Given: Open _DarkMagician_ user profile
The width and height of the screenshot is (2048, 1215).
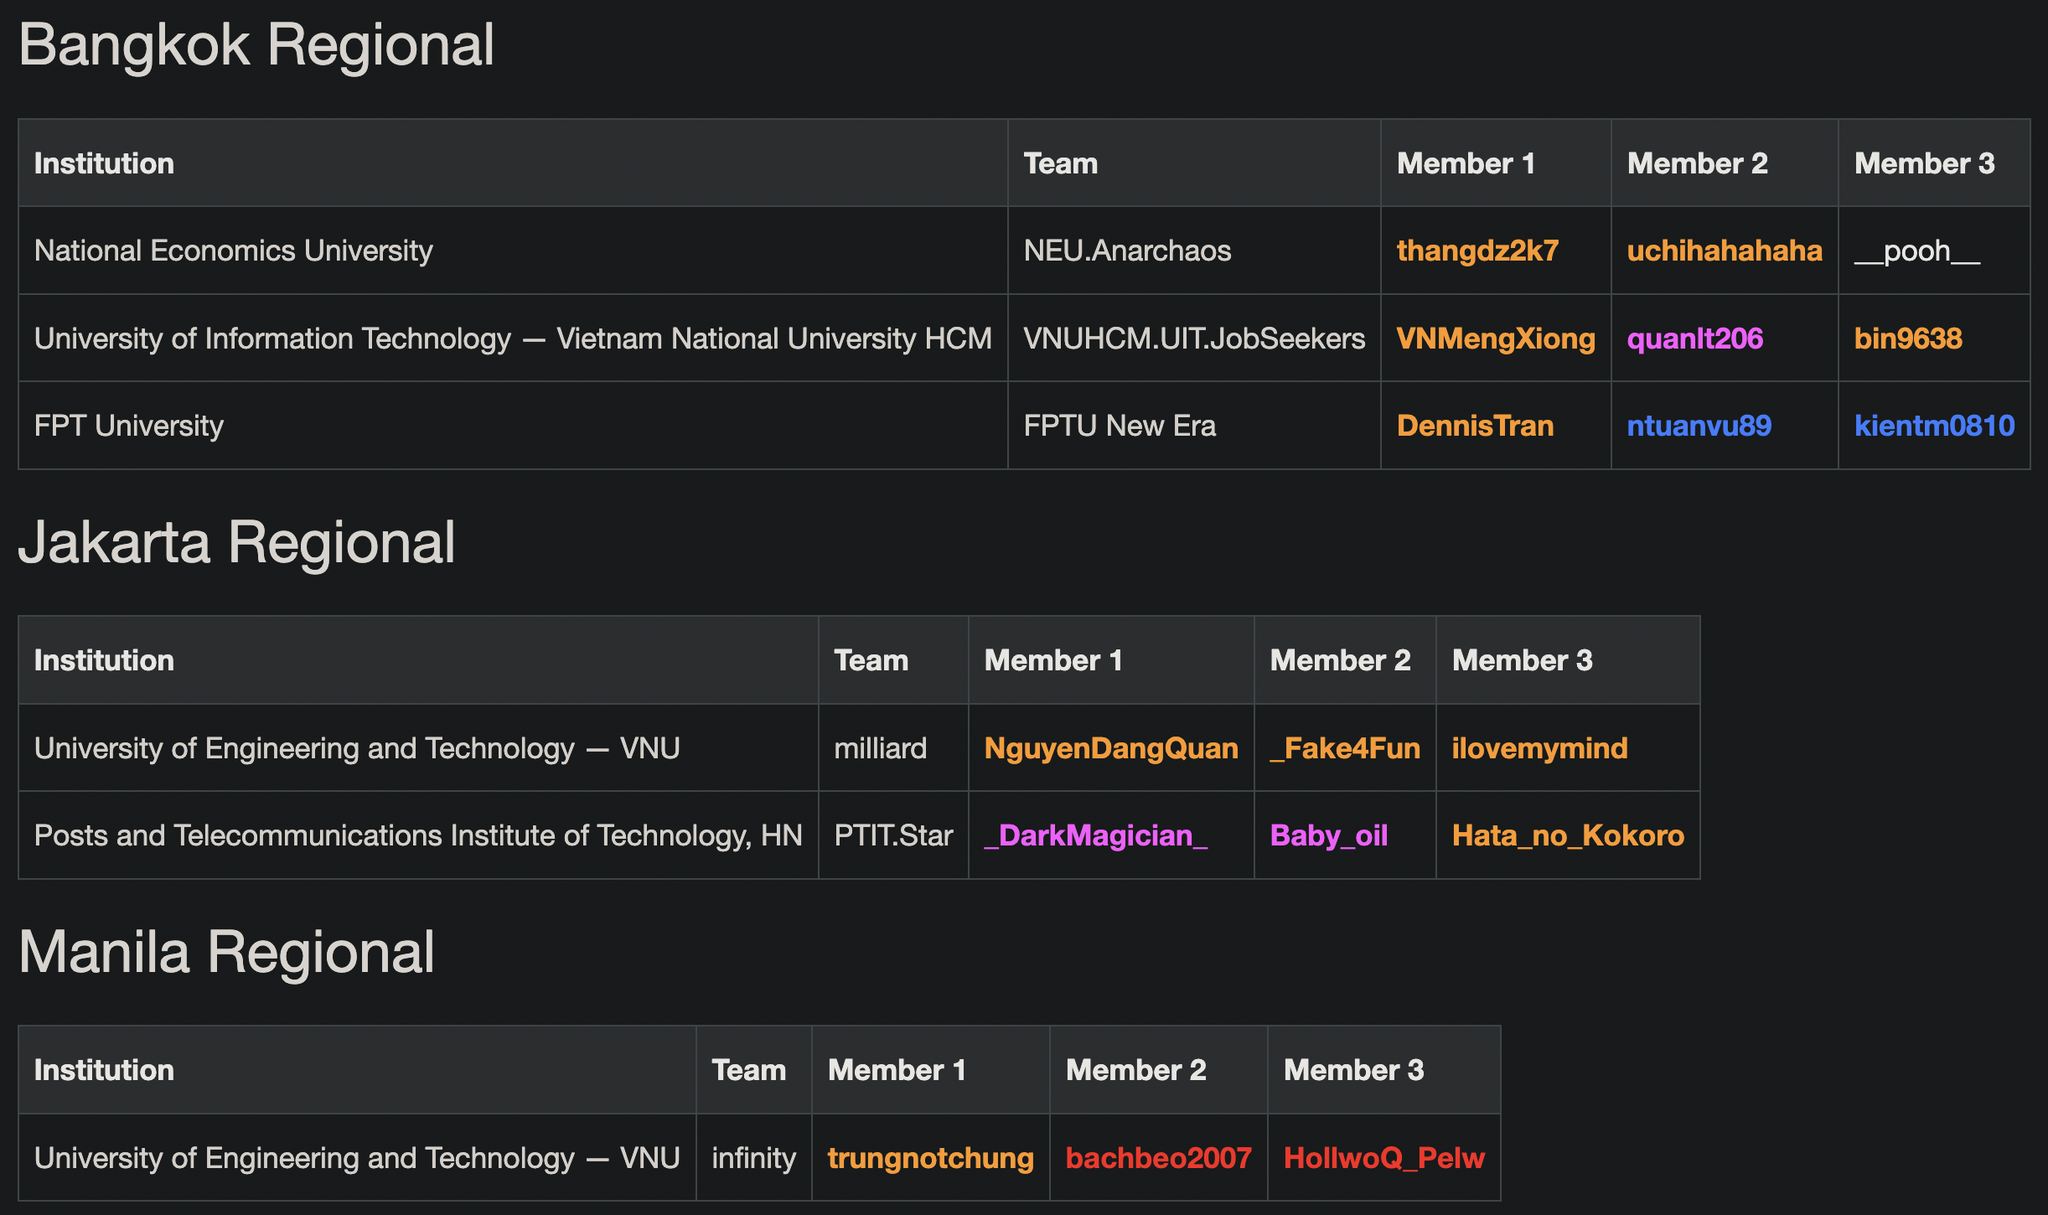Looking at the screenshot, I should 1095,835.
